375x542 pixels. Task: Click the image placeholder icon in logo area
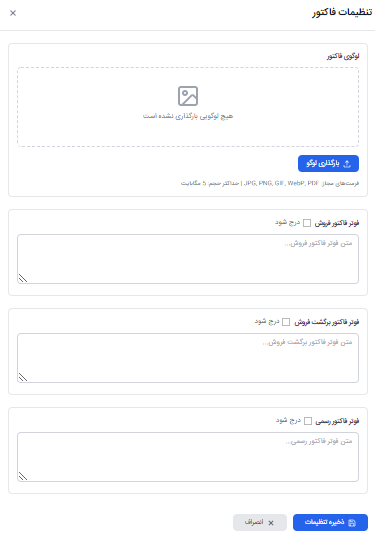click(x=188, y=96)
